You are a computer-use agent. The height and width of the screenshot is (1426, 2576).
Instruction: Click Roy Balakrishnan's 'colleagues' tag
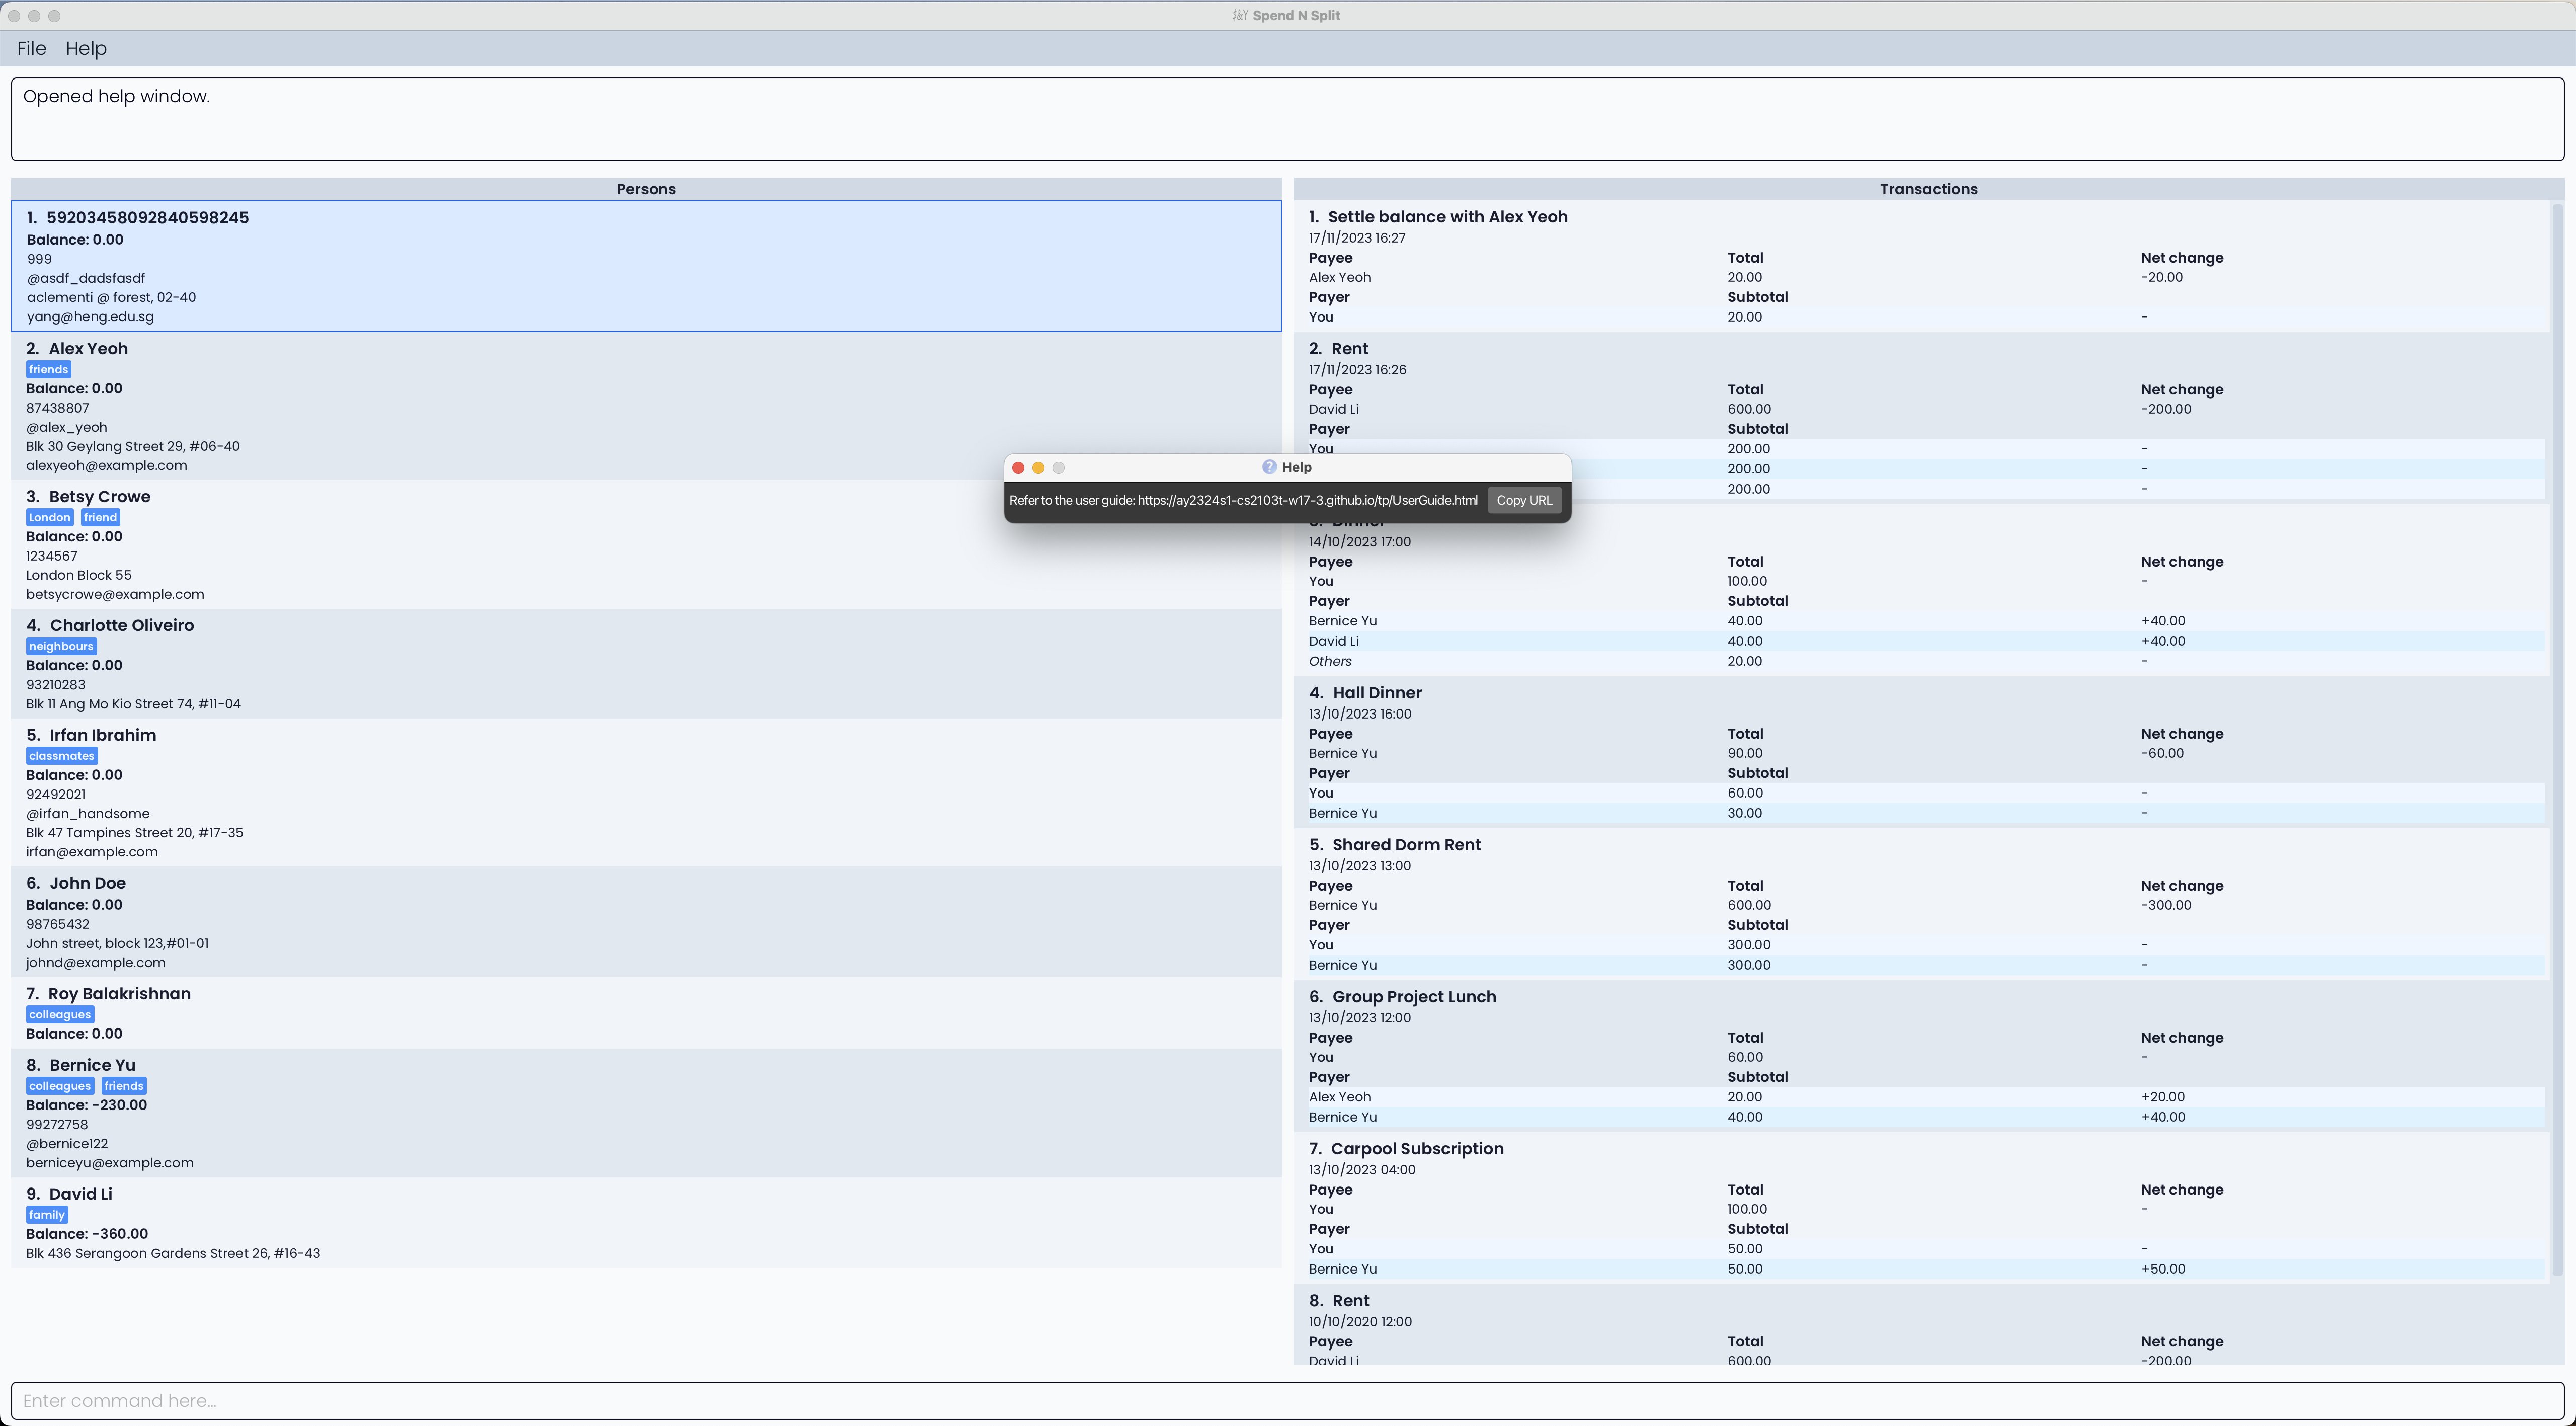pos(60,1014)
